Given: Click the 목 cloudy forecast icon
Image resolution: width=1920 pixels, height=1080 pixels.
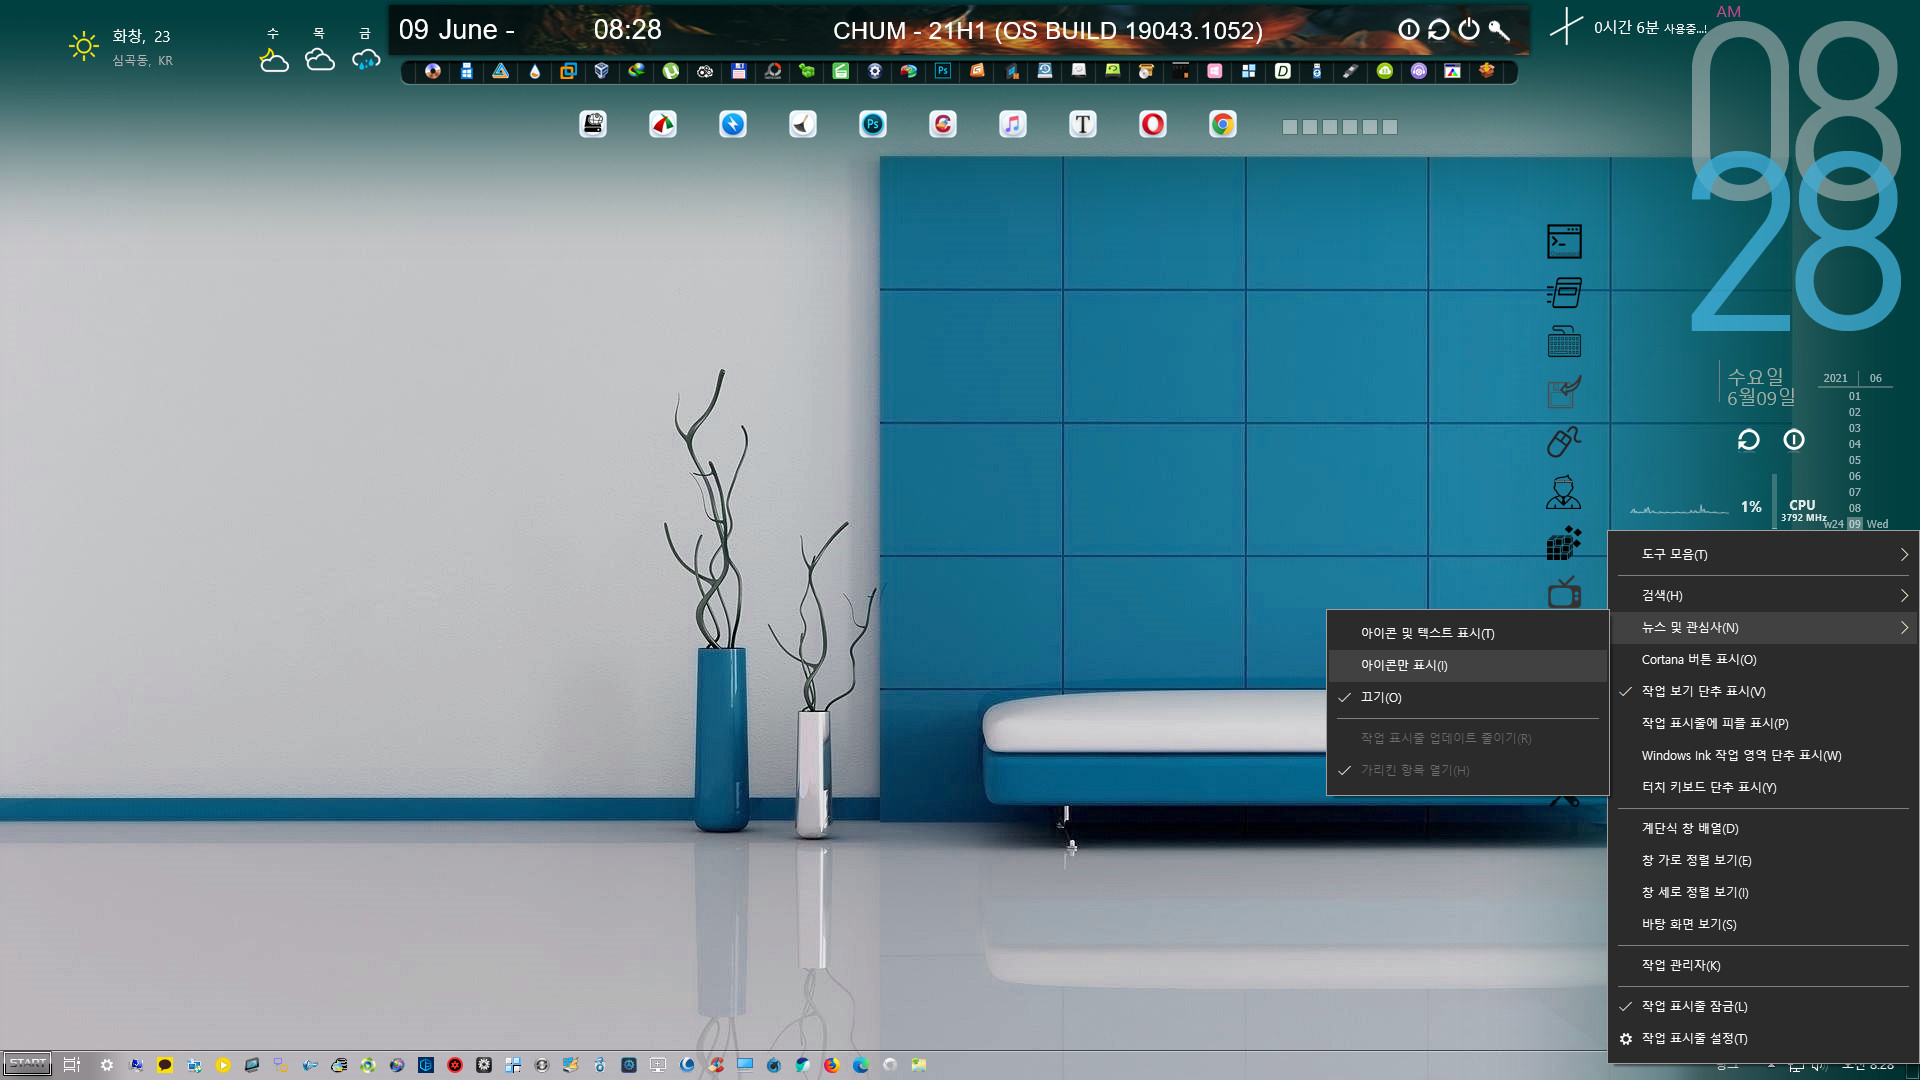Looking at the screenshot, I should coord(319,60).
